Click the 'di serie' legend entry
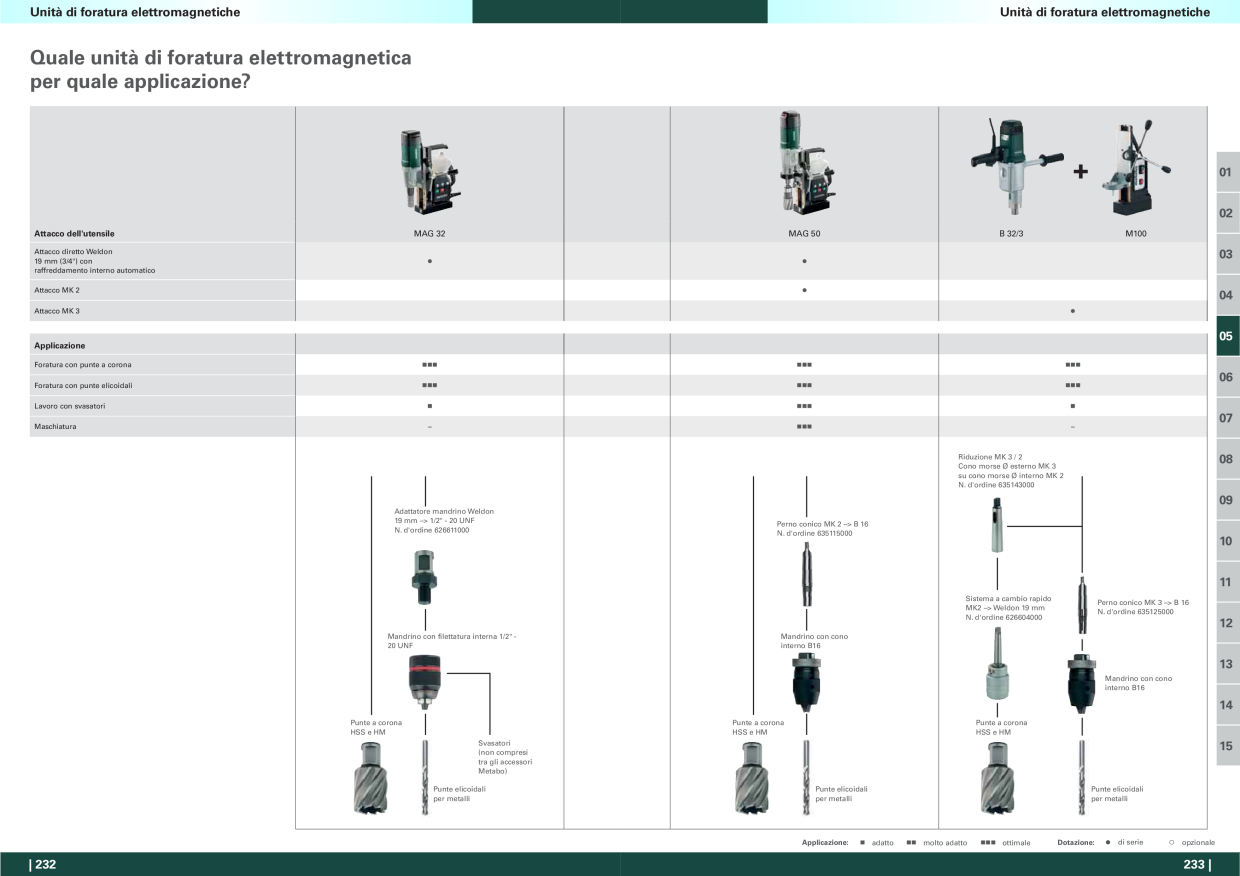Screen dimensions: 1240x876 click(x=1124, y=843)
